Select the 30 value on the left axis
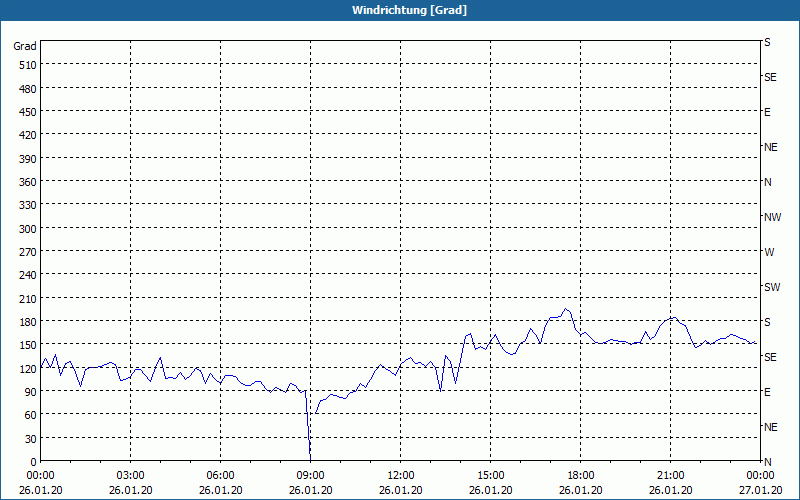Screen dimensions: 800x500 tap(31, 438)
